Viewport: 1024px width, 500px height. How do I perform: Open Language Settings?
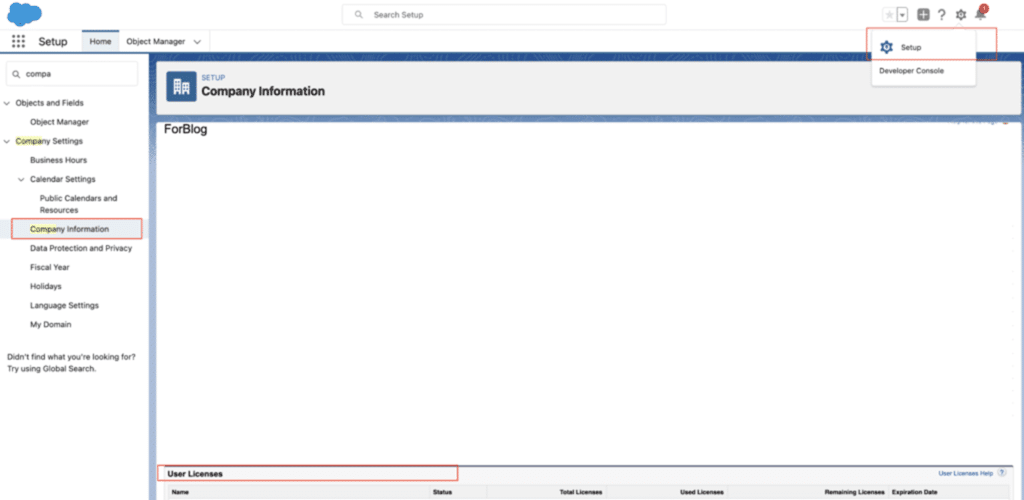(x=65, y=305)
